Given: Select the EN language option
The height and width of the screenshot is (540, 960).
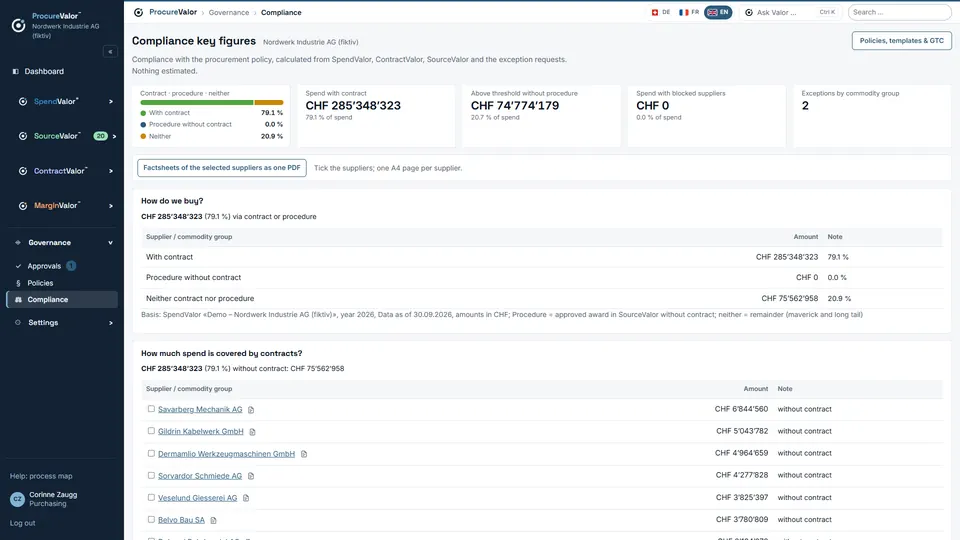Looking at the screenshot, I should 718,12.
